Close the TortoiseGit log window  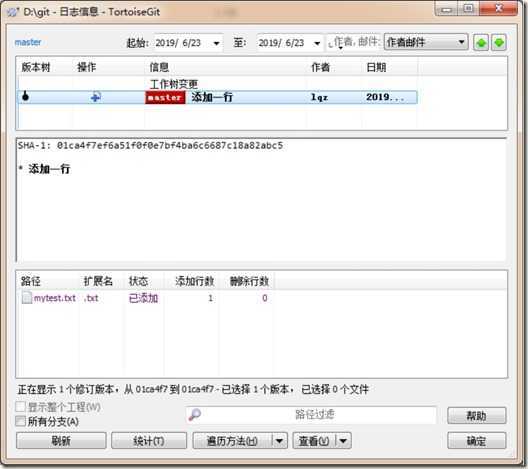pyautogui.click(x=499, y=9)
